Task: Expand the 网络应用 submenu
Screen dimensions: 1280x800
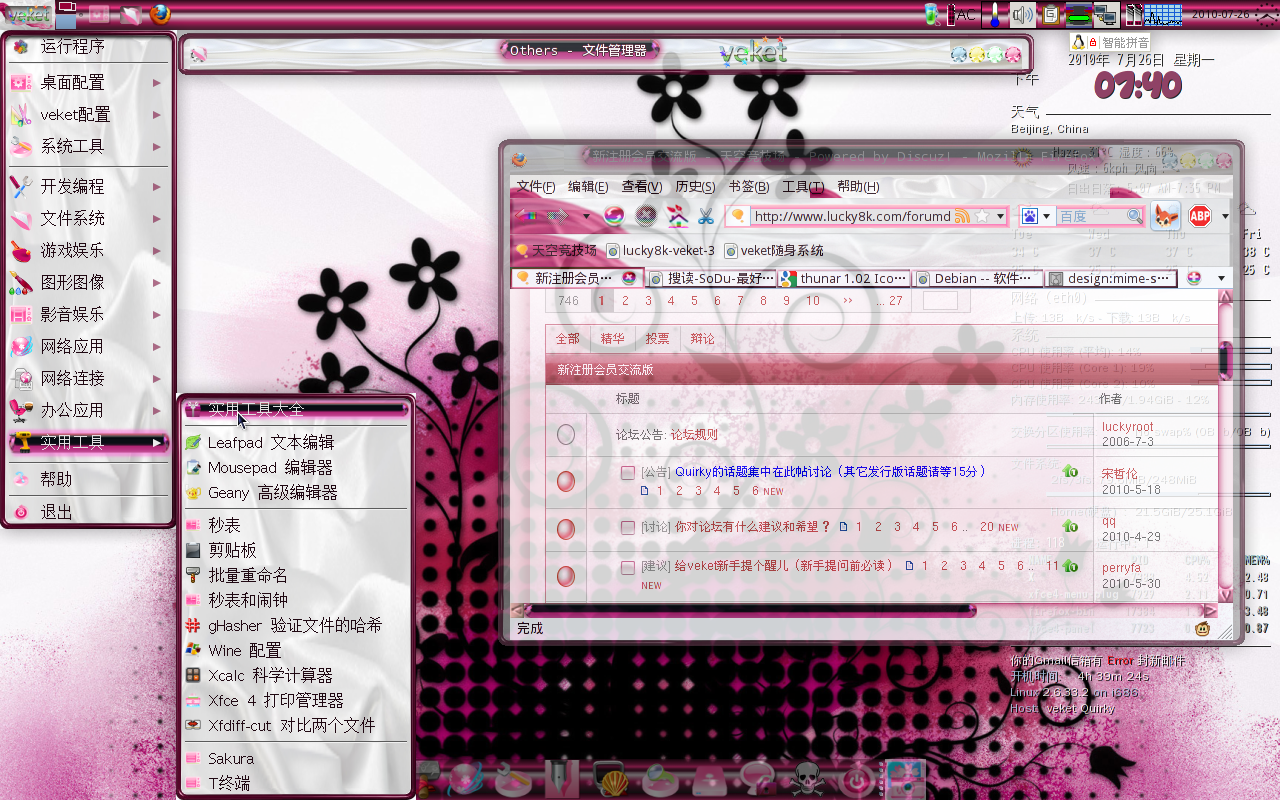Action: click(x=88, y=346)
